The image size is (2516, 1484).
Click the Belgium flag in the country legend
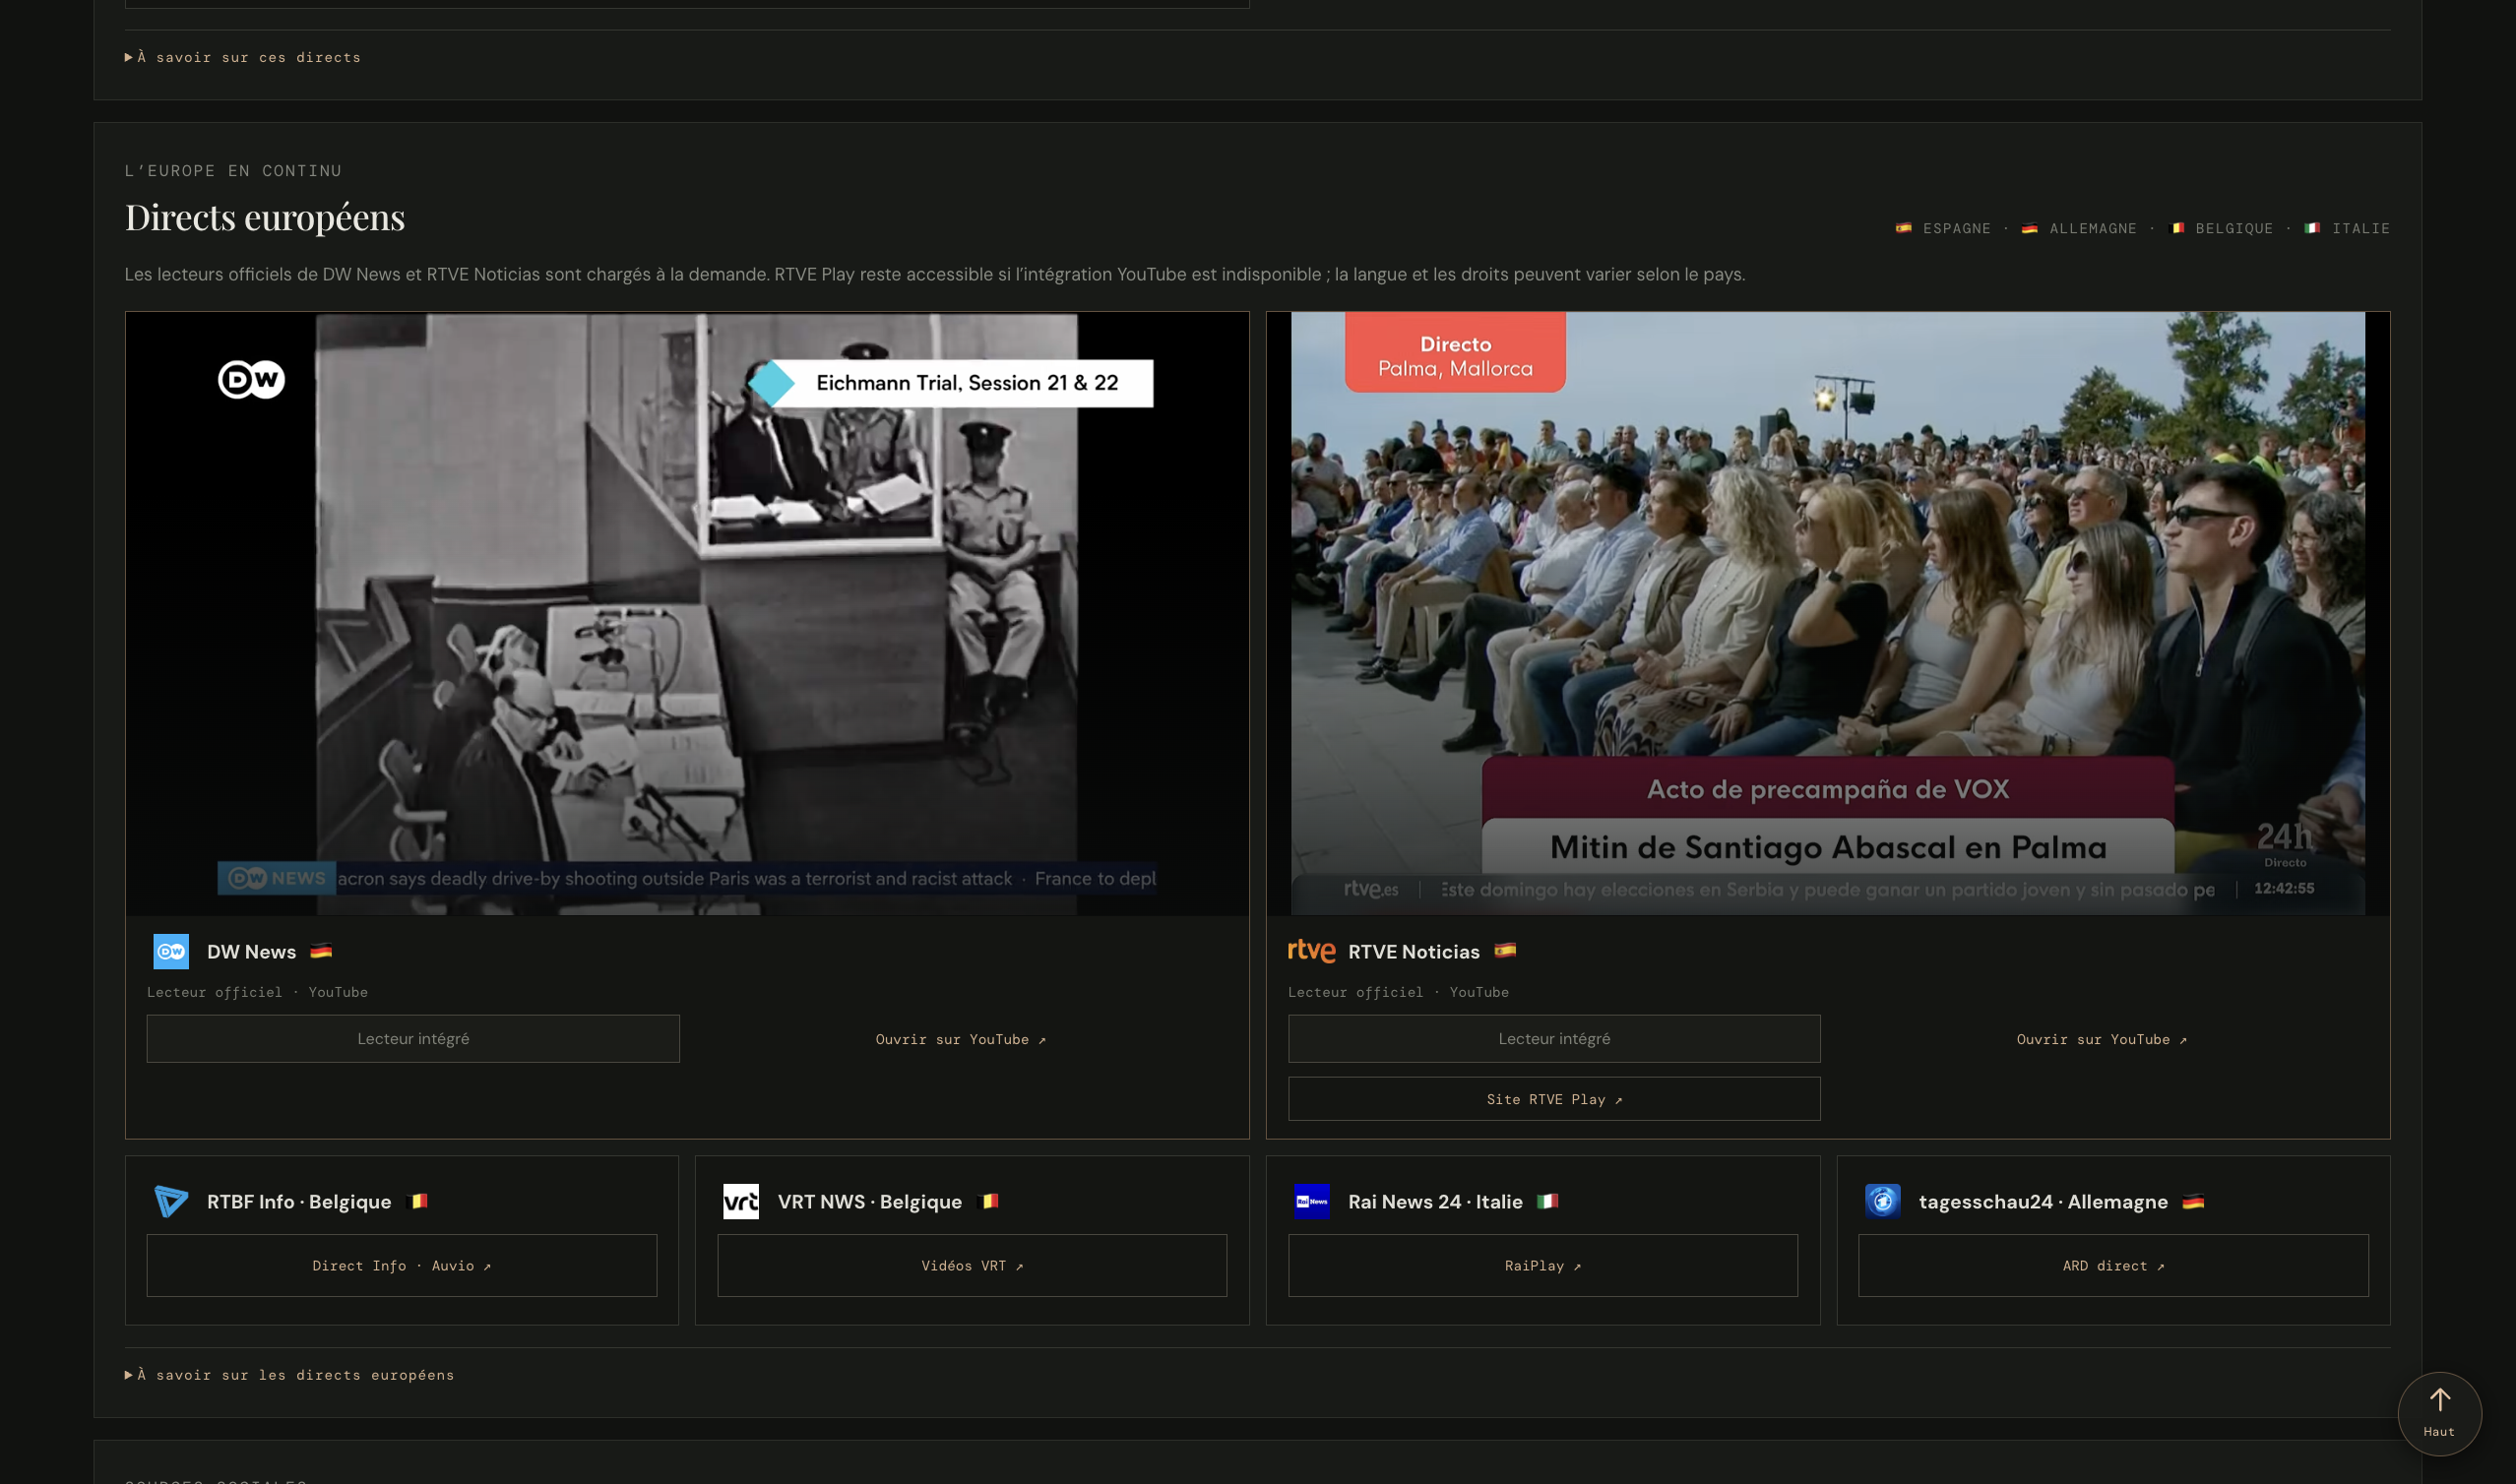coord(2177,228)
